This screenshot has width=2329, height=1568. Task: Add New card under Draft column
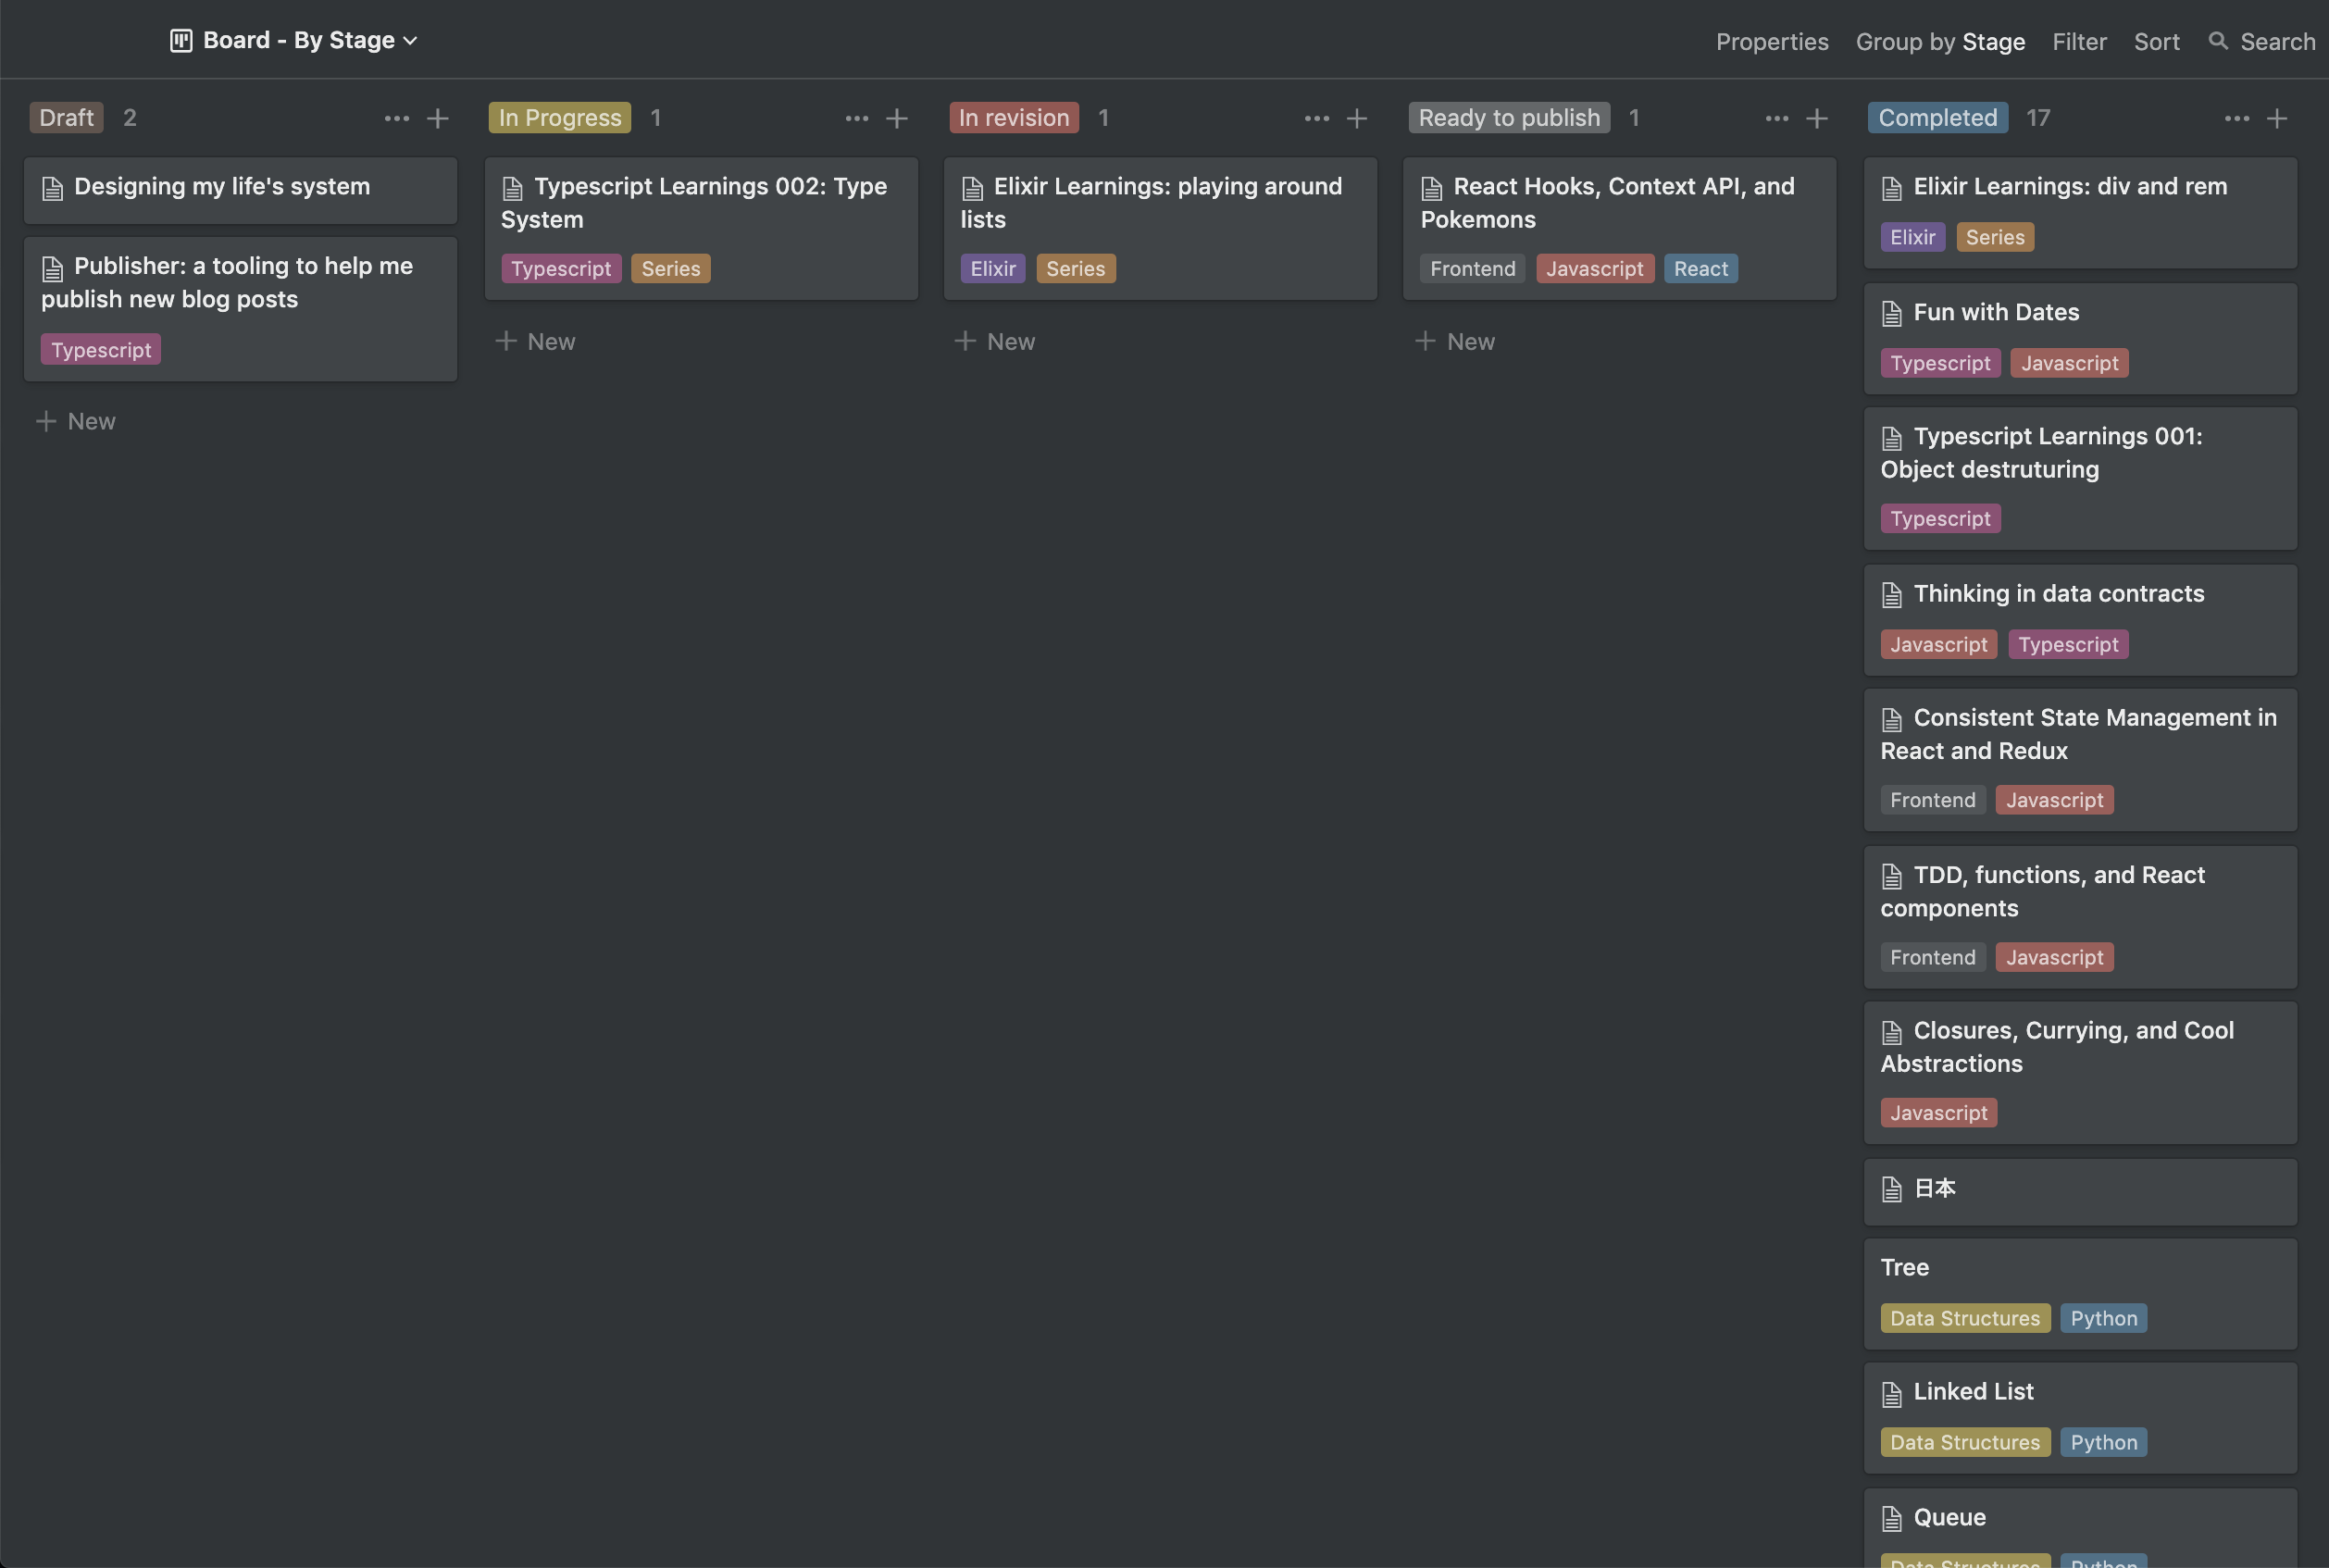coord(76,421)
